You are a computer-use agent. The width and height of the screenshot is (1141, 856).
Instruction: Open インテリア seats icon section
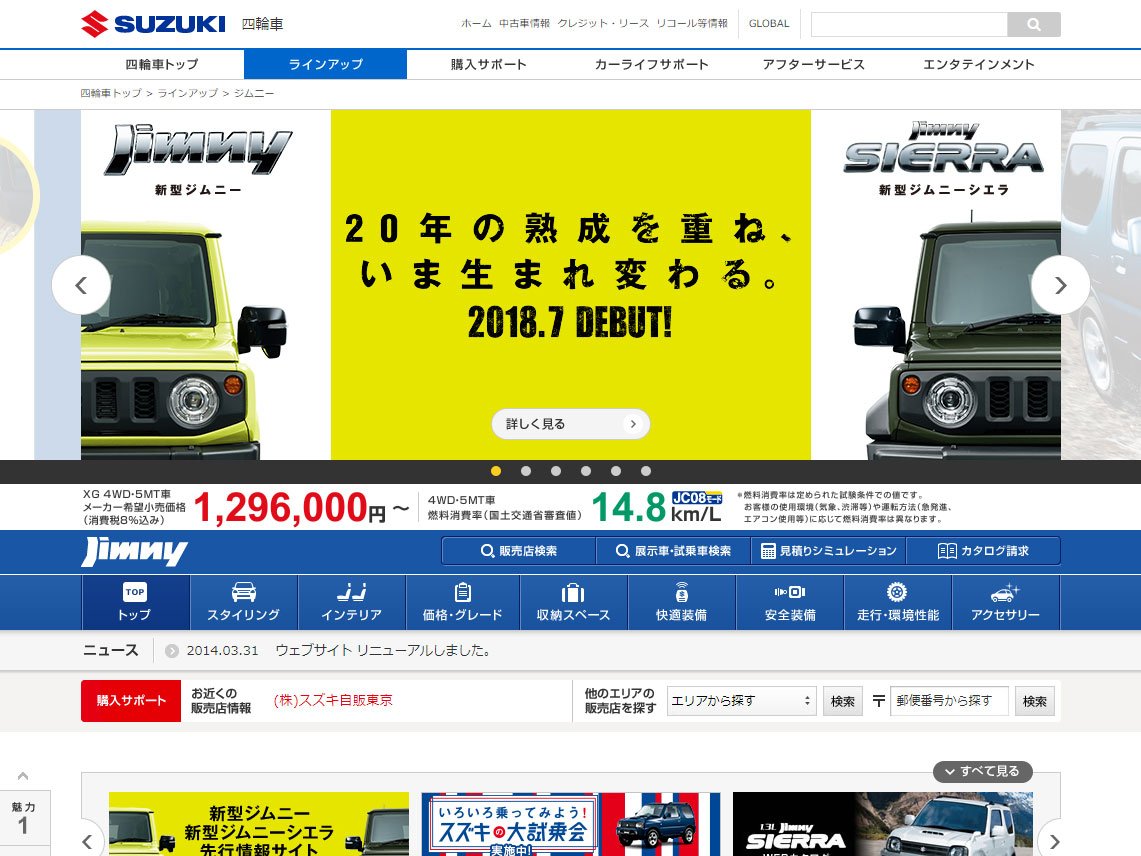[x=351, y=602]
